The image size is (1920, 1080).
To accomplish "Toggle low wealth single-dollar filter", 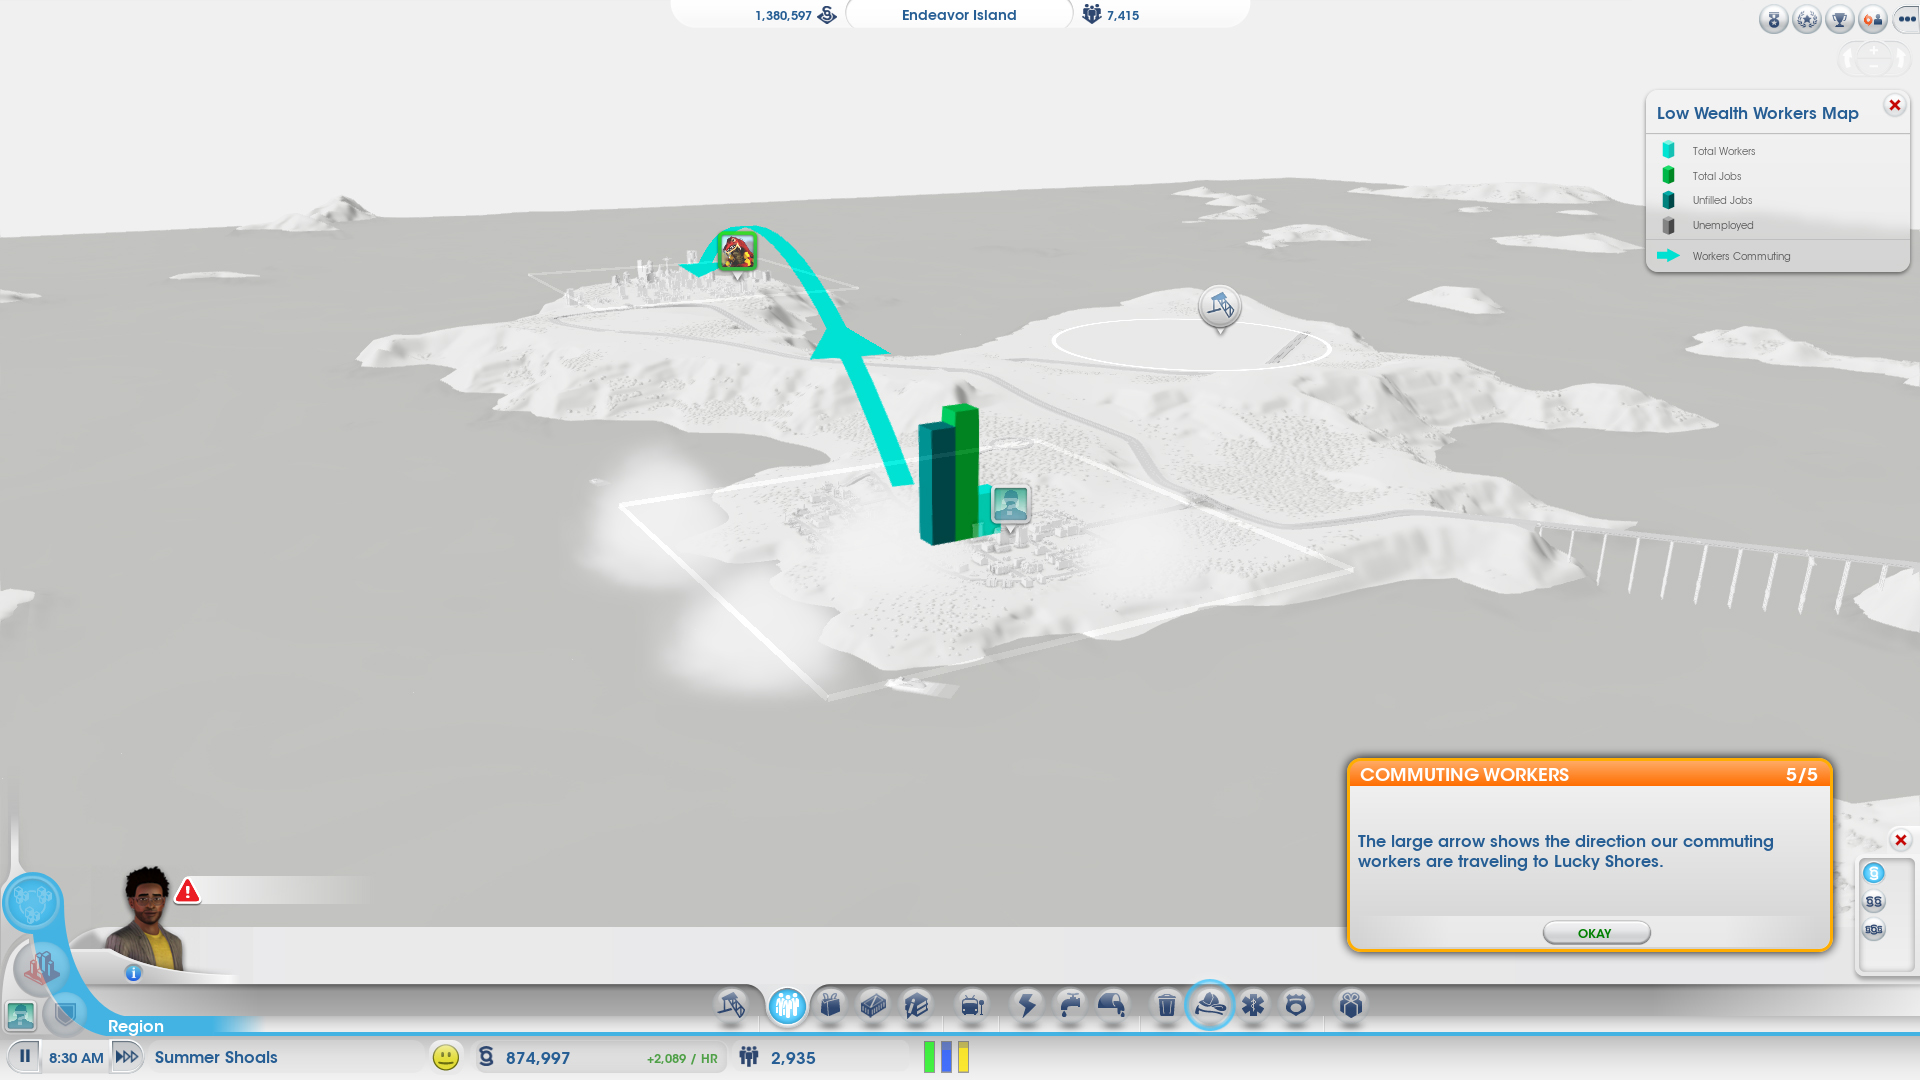I will click(x=1874, y=873).
